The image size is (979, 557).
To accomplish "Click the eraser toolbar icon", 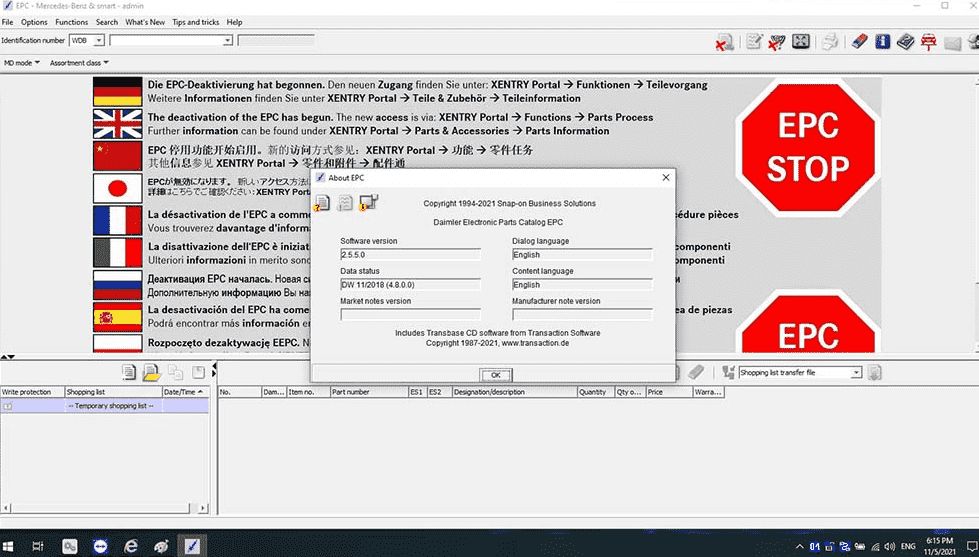I will 860,42.
